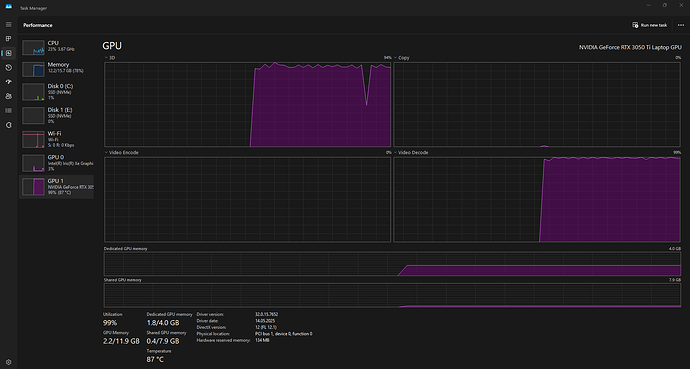Open the Video Encode engine dropdown
Image resolution: width=690 pixels, height=369 pixels.
tap(122, 153)
